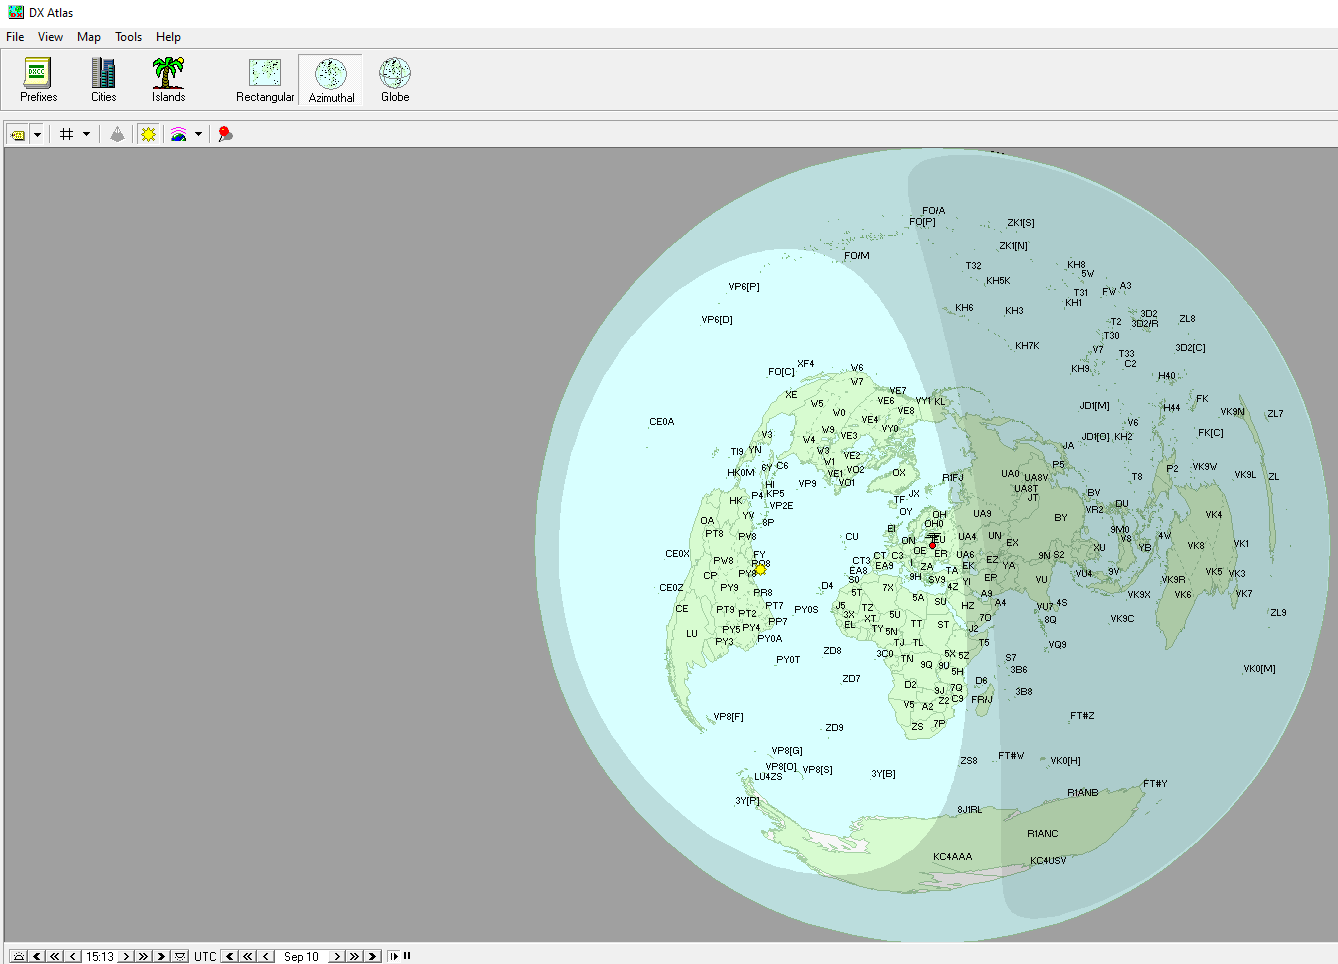Open the grid options dropdown arrow
Screen dimensions: 1338x964
click(86, 134)
